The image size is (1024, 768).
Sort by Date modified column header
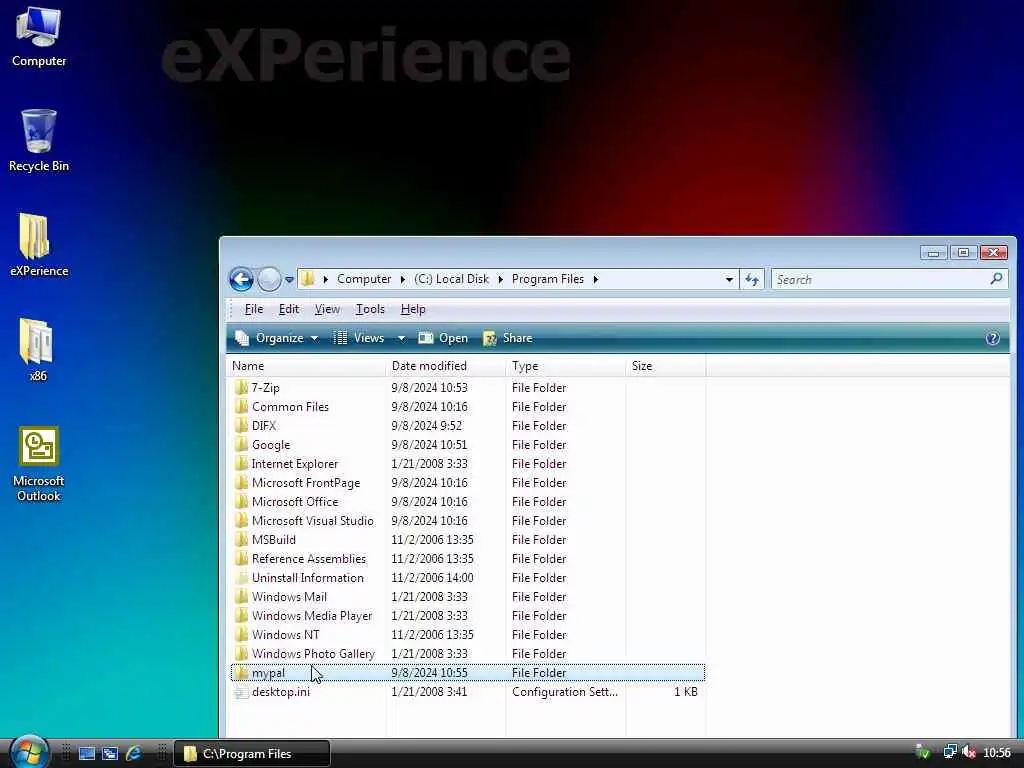[446, 366]
